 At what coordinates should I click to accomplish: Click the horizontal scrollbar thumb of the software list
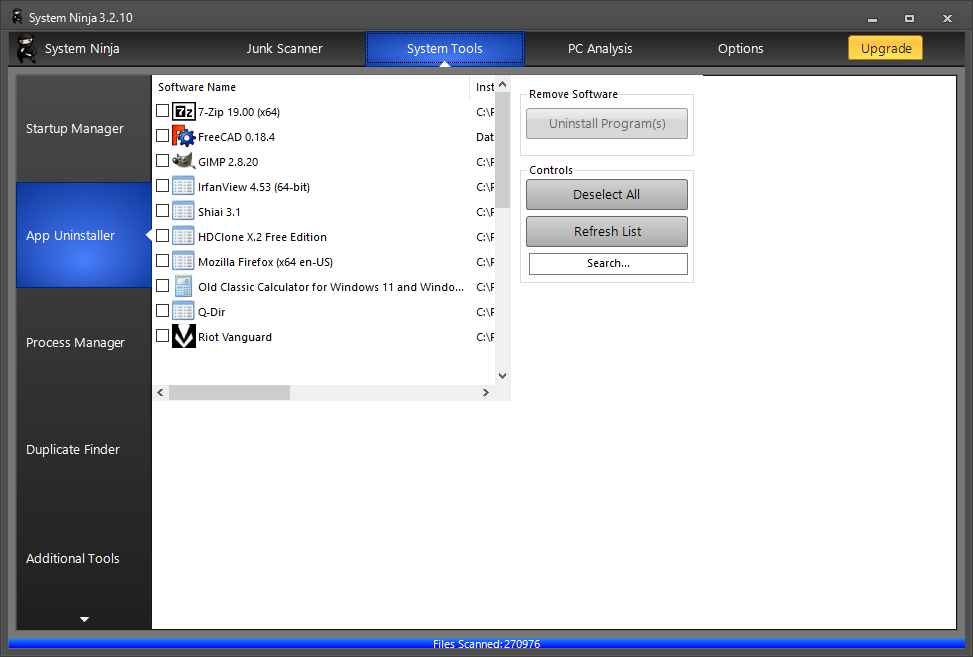[x=230, y=392]
